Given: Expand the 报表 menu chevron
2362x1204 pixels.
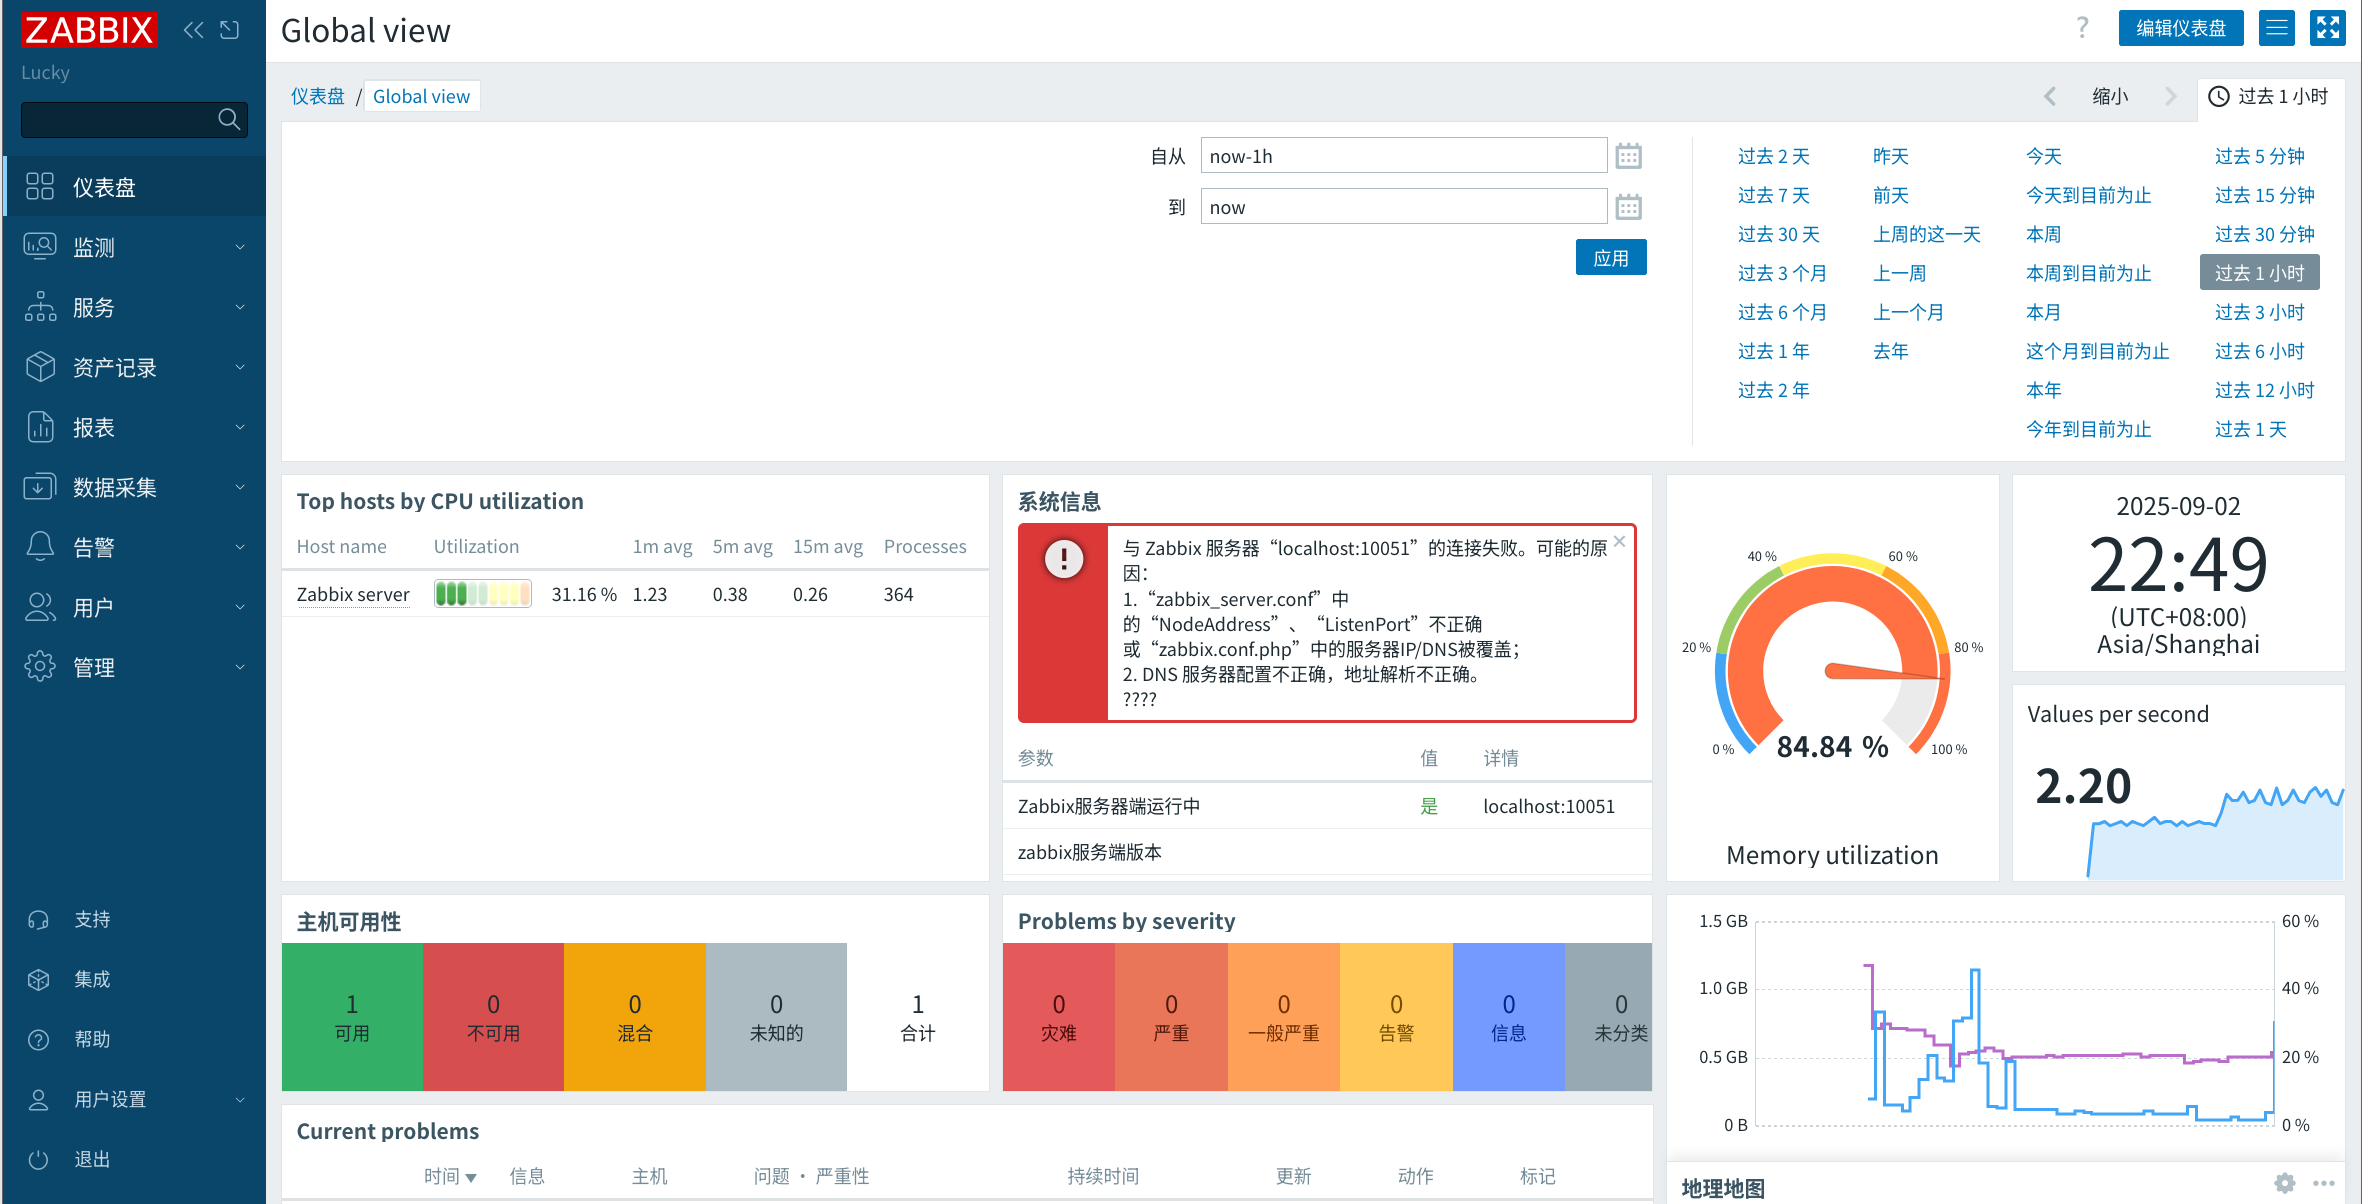Looking at the screenshot, I should coord(240,427).
